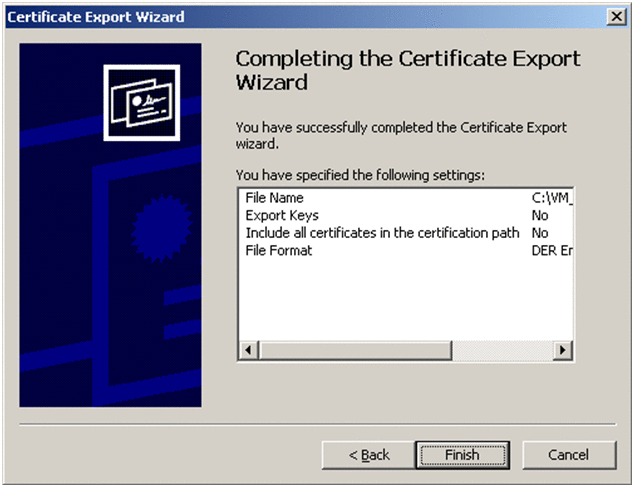This screenshot has width=635, height=489.
Task: Go back with the Back button
Action: (x=369, y=455)
